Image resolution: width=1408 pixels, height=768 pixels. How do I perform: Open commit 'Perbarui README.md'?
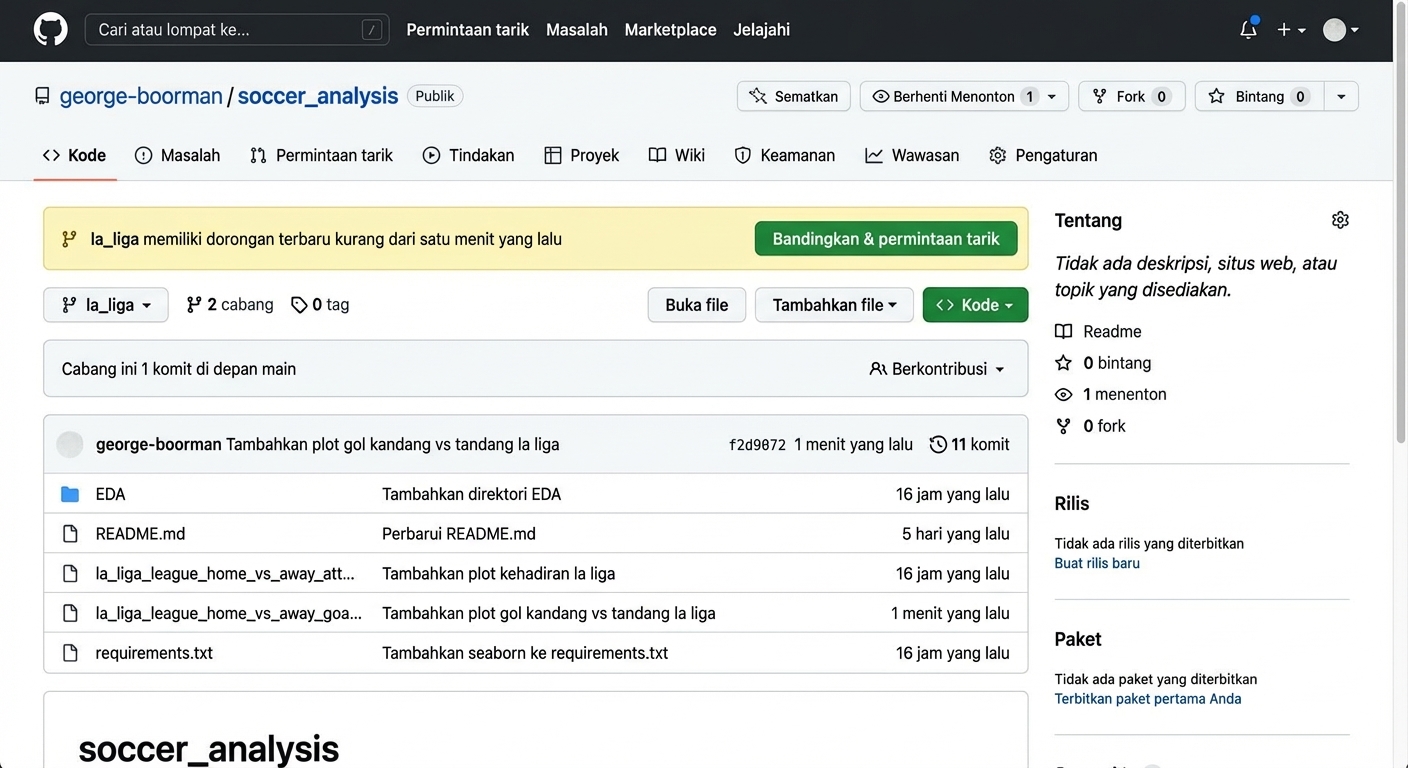[x=459, y=534]
